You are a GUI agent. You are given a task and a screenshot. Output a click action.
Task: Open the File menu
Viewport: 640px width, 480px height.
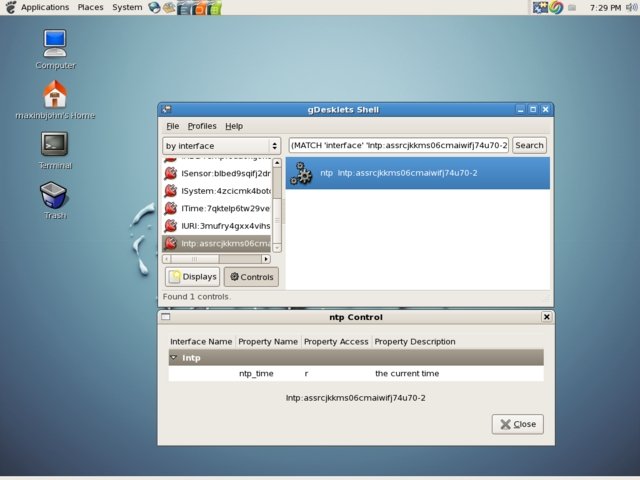click(x=173, y=126)
